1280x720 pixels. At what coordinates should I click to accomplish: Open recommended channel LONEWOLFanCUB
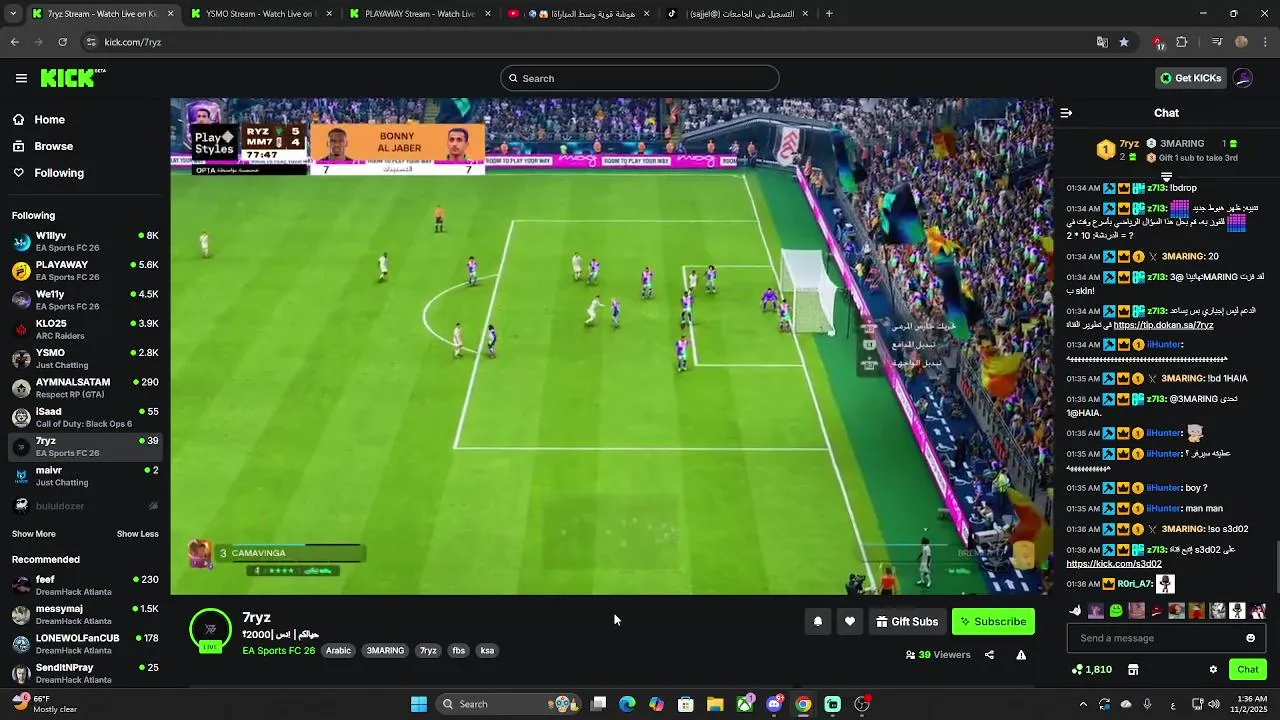click(85, 643)
